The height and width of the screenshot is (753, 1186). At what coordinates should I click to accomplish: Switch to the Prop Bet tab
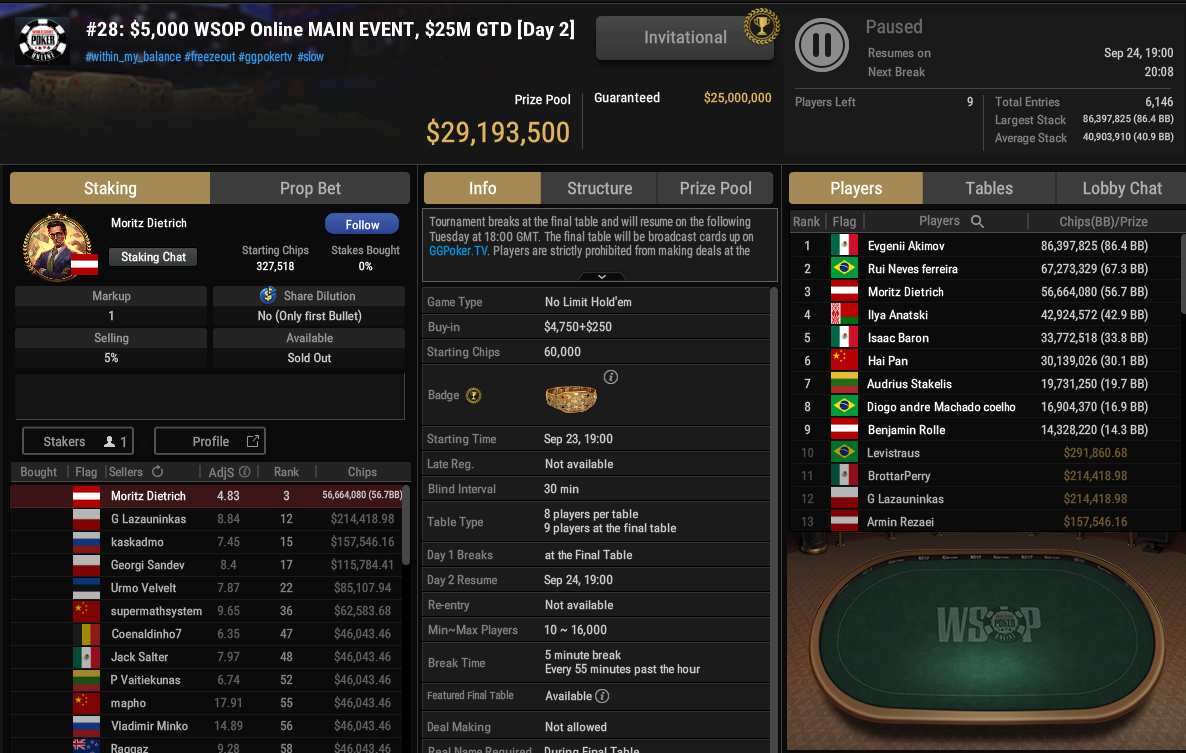(x=310, y=188)
